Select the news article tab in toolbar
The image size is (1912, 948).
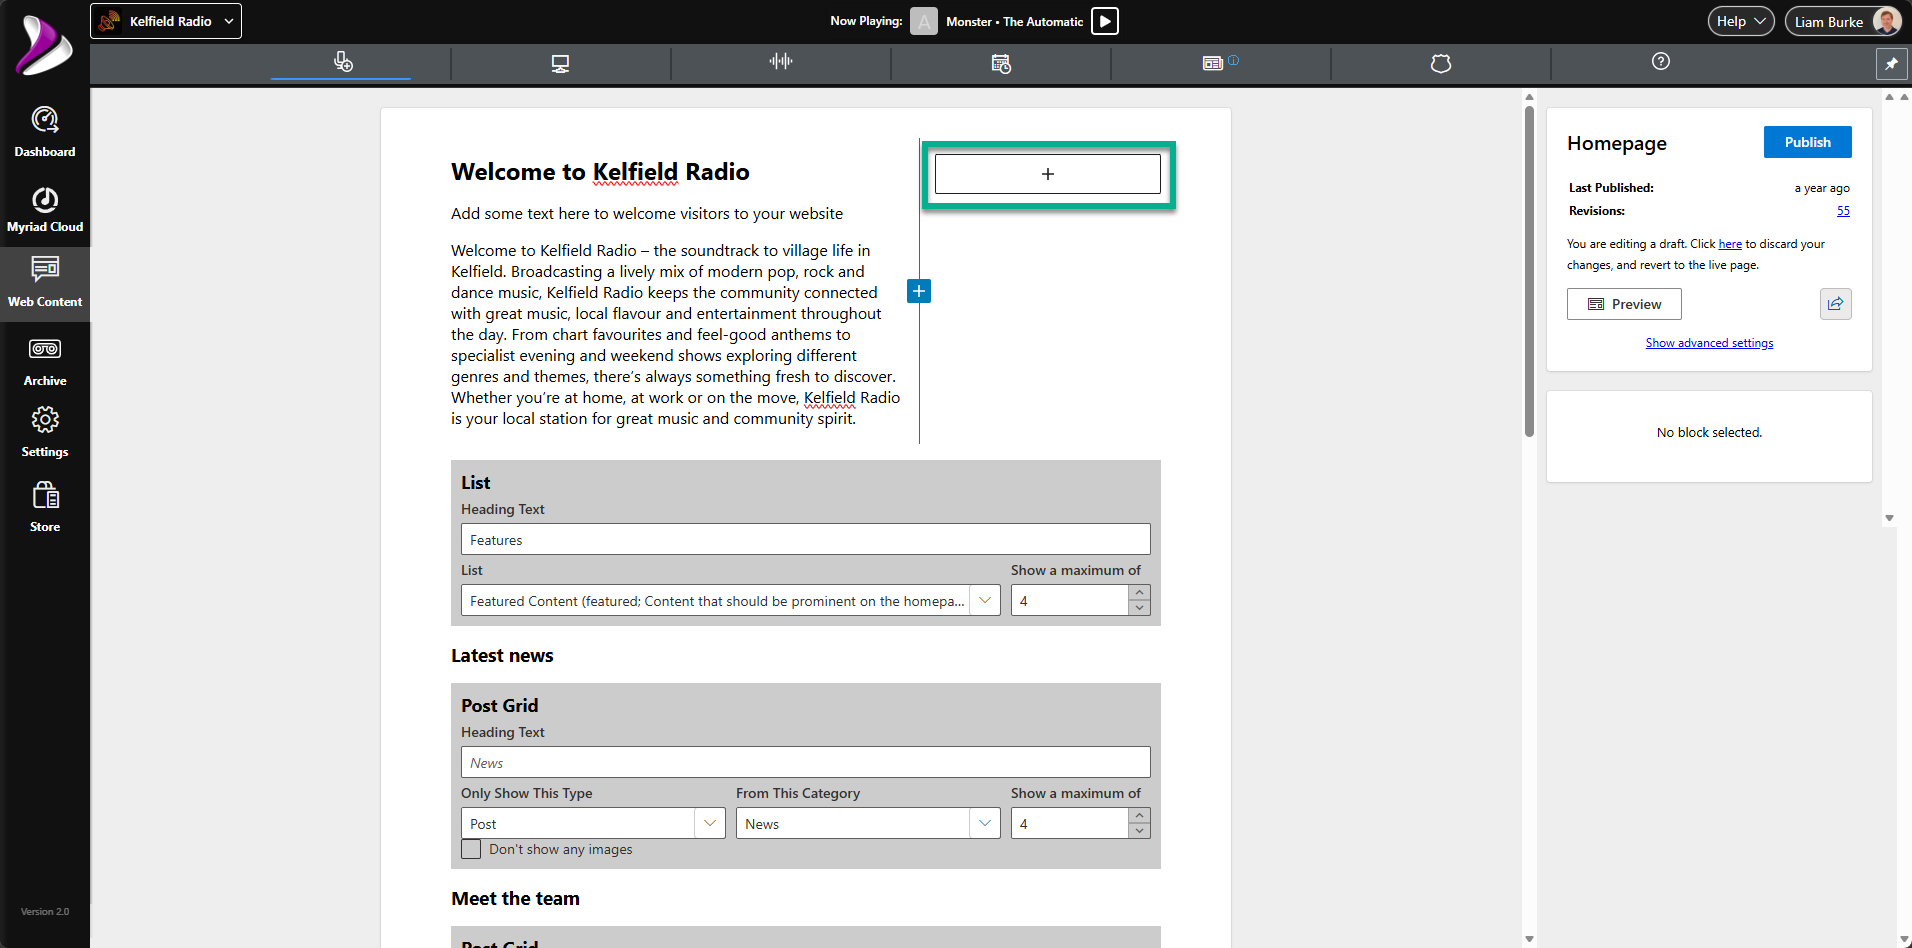pyautogui.click(x=1213, y=63)
